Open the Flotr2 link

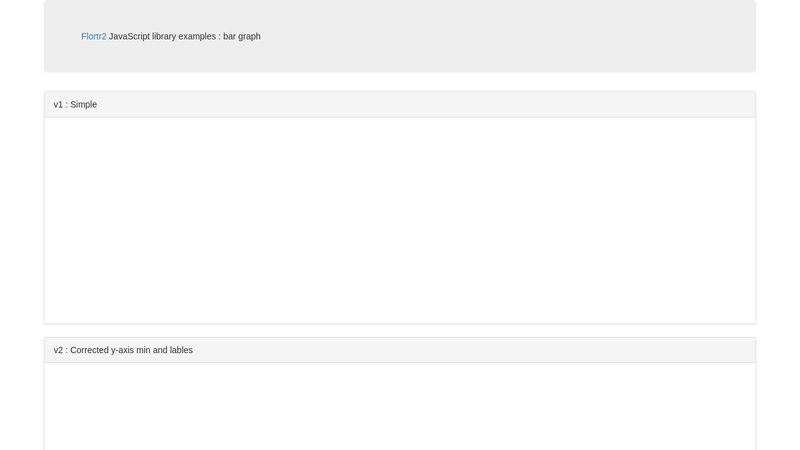click(x=93, y=37)
